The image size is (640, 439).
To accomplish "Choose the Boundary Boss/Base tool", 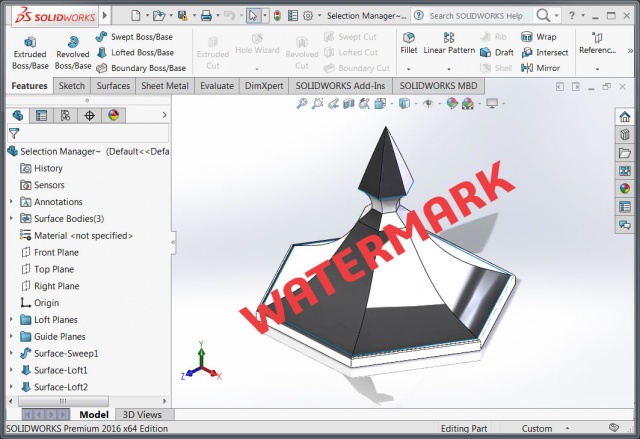I will click(141, 68).
